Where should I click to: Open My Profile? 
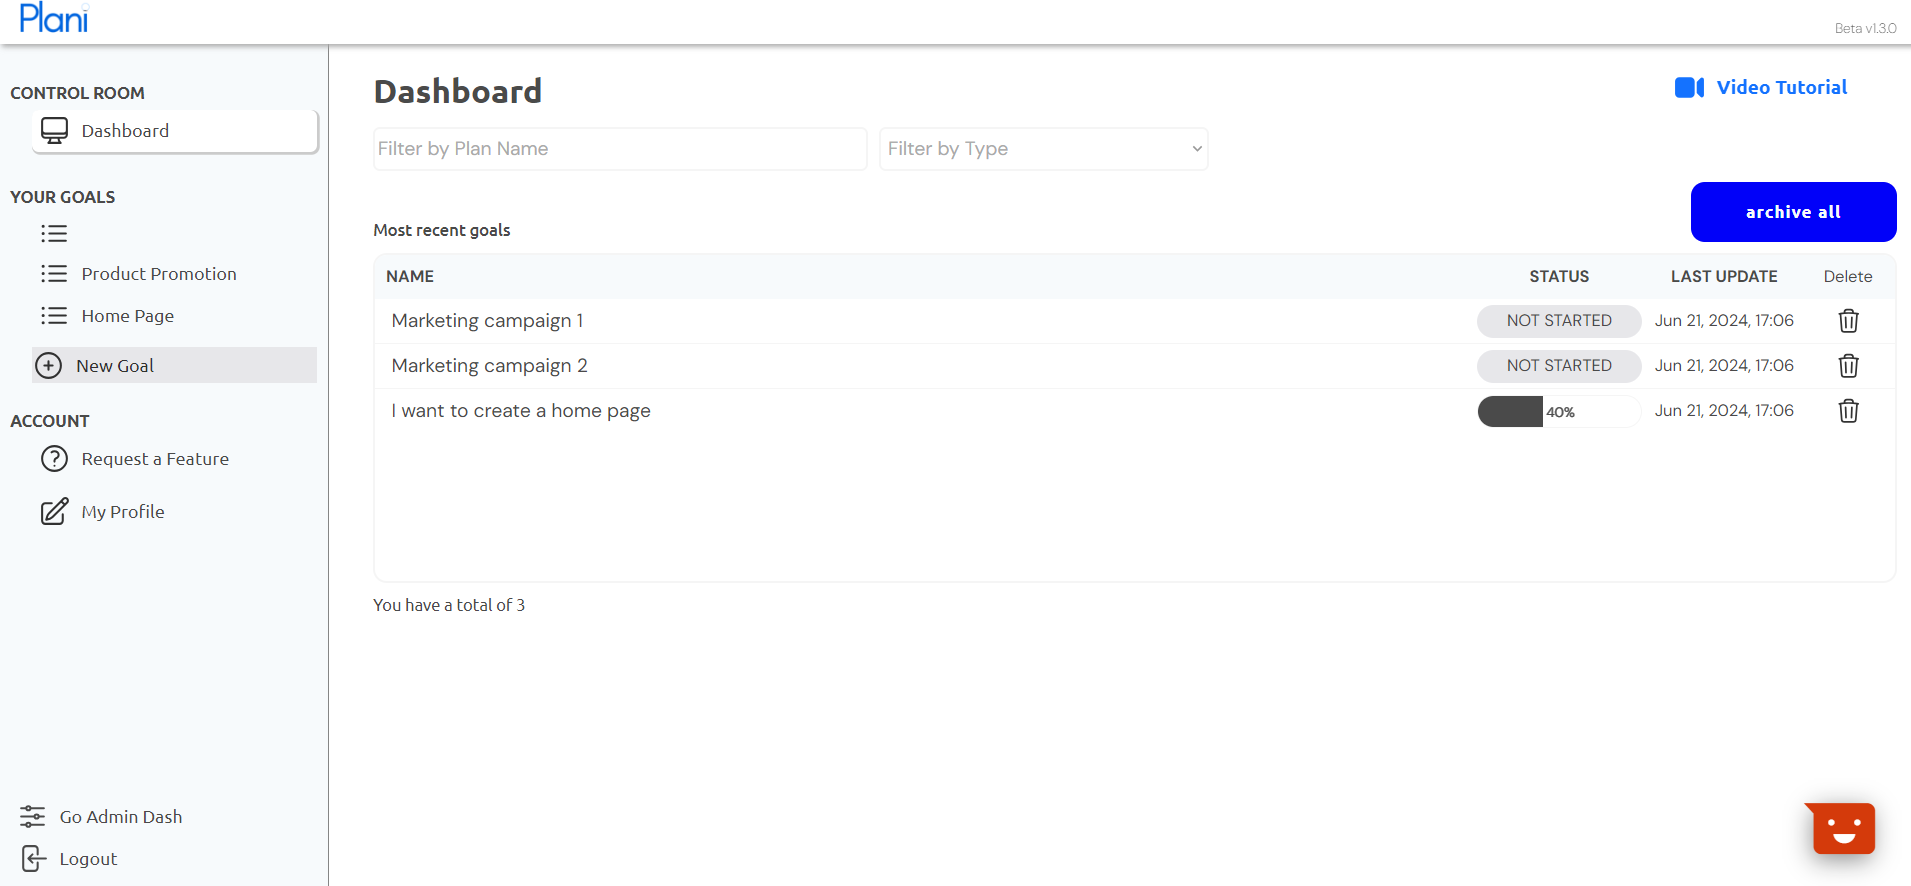click(123, 512)
